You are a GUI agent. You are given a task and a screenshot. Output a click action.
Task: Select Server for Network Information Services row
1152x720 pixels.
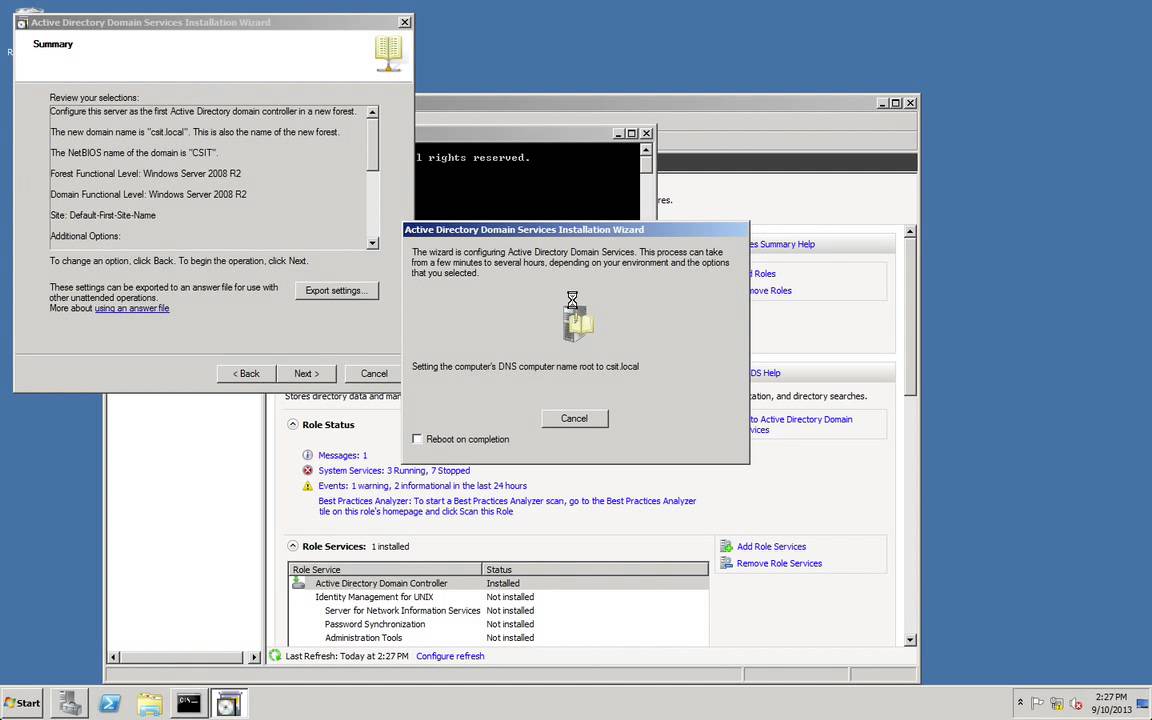tap(499, 611)
